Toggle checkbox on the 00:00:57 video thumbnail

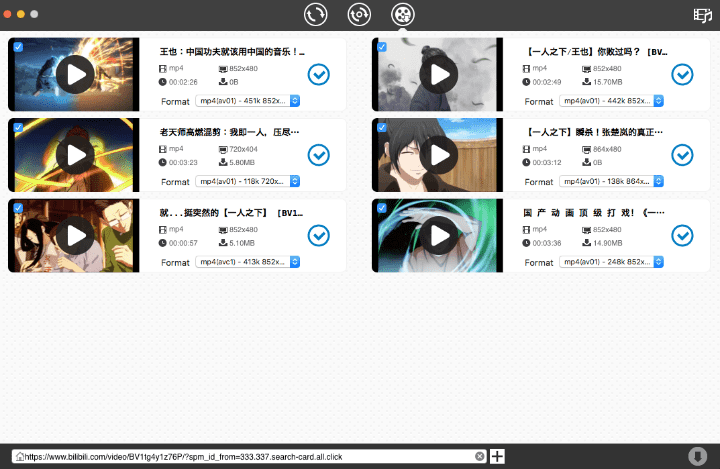17,207
